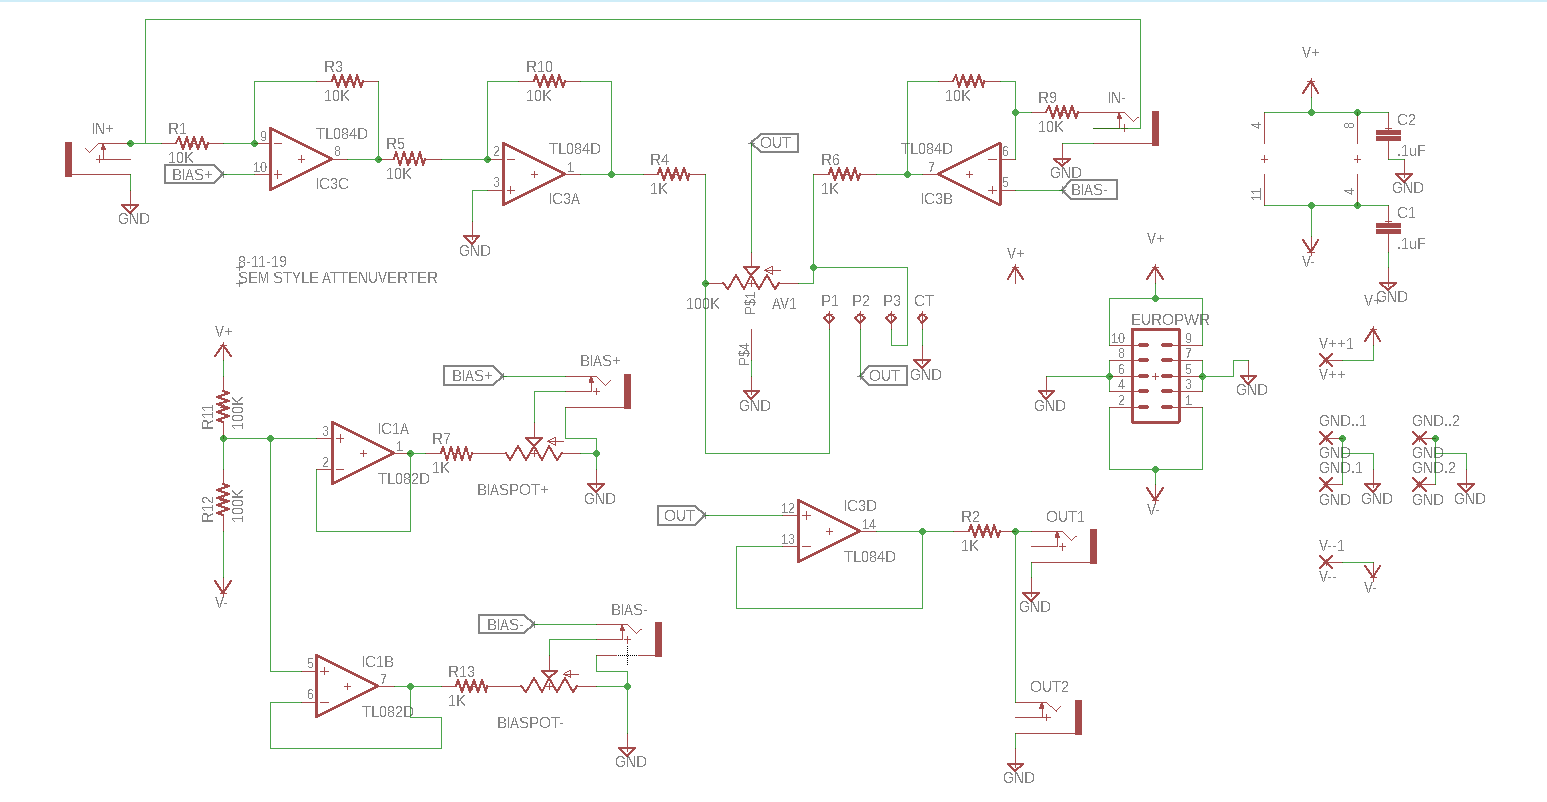Image resolution: width=1547 pixels, height=802 pixels.
Task: Pick the IC1B op-amp symbol
Action: point(345,686)
